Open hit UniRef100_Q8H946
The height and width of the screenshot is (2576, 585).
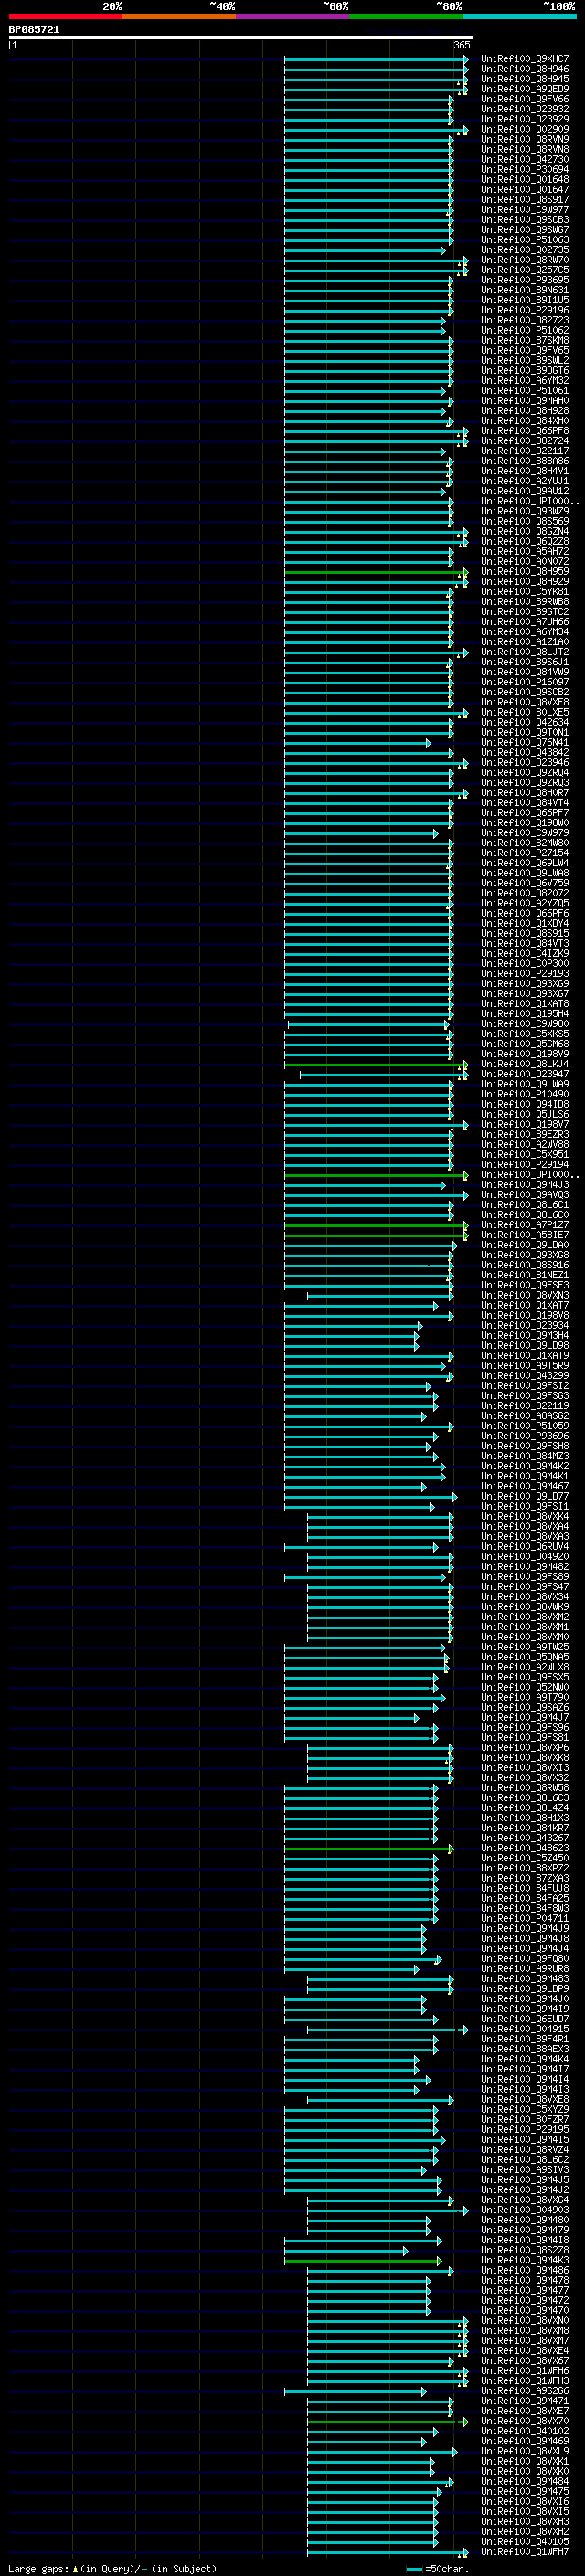(x=525, y=69)
